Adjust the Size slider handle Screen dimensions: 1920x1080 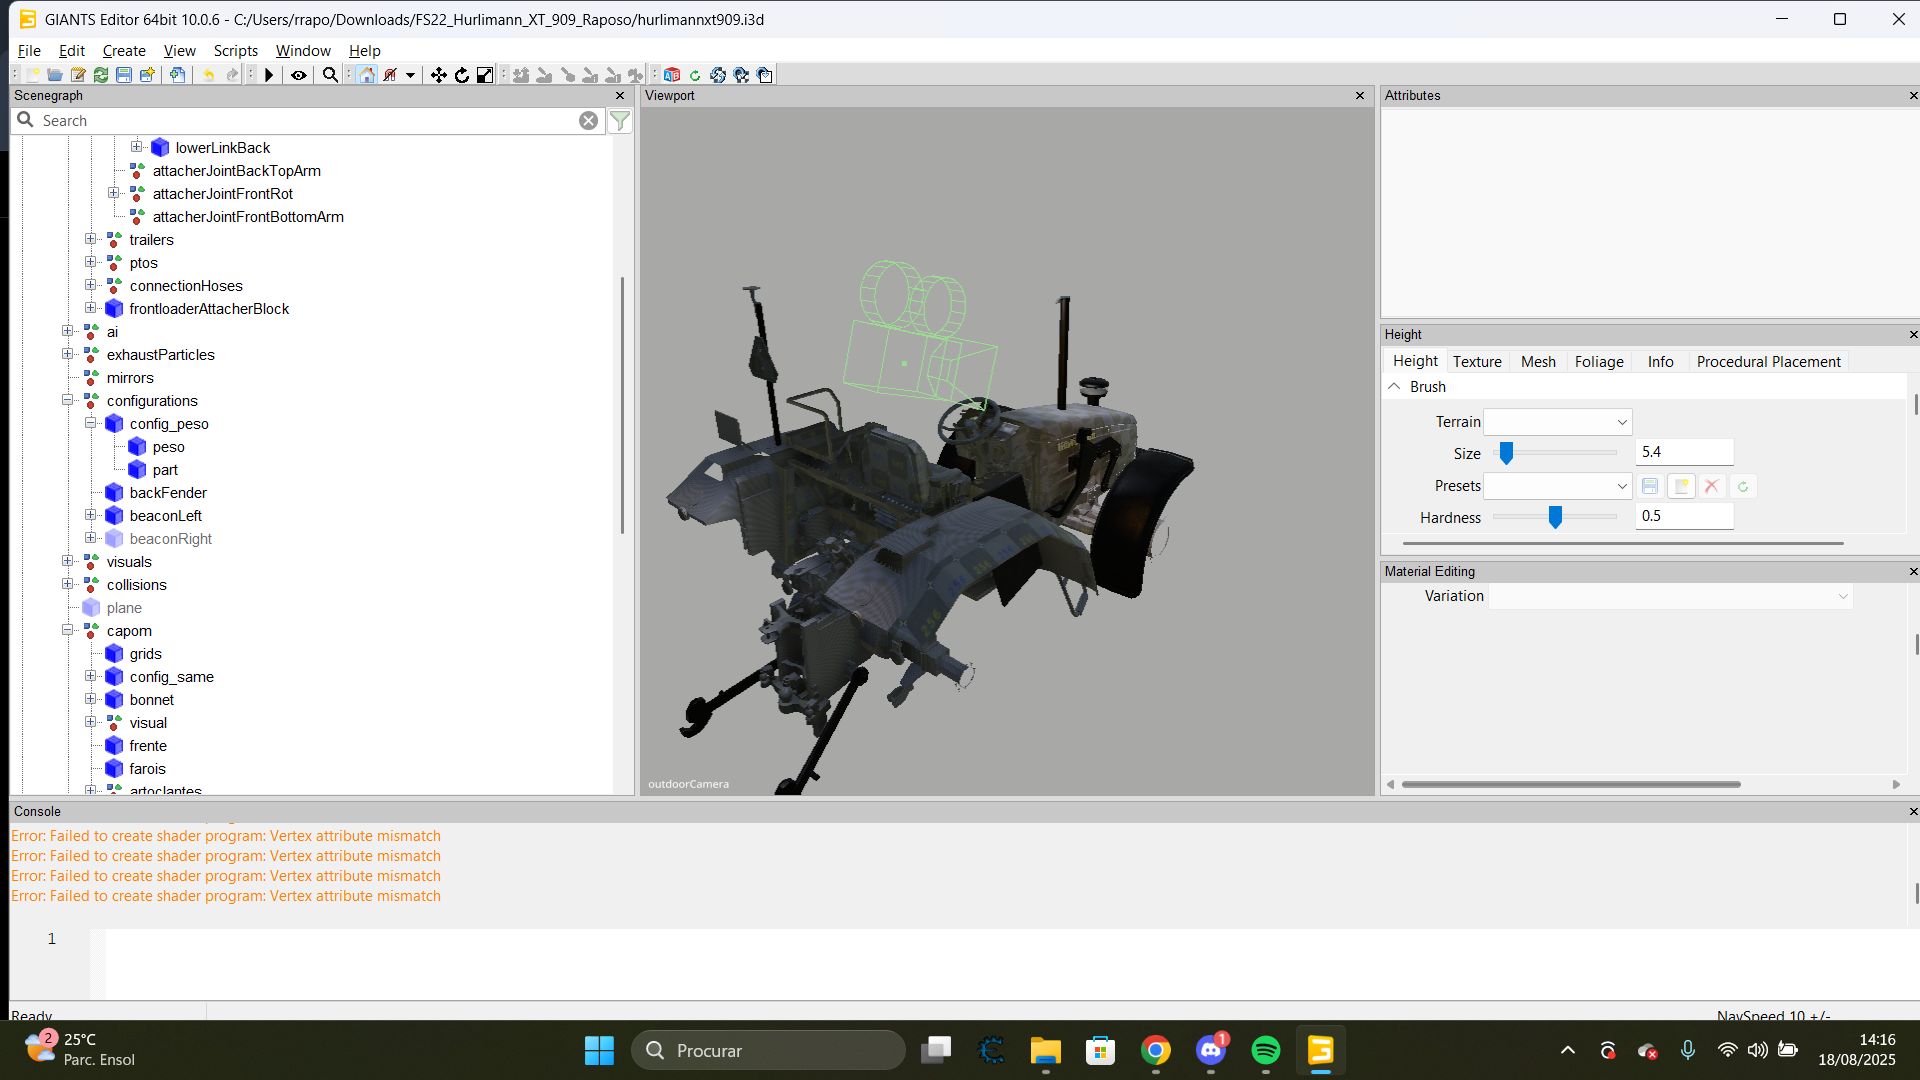1506,453
